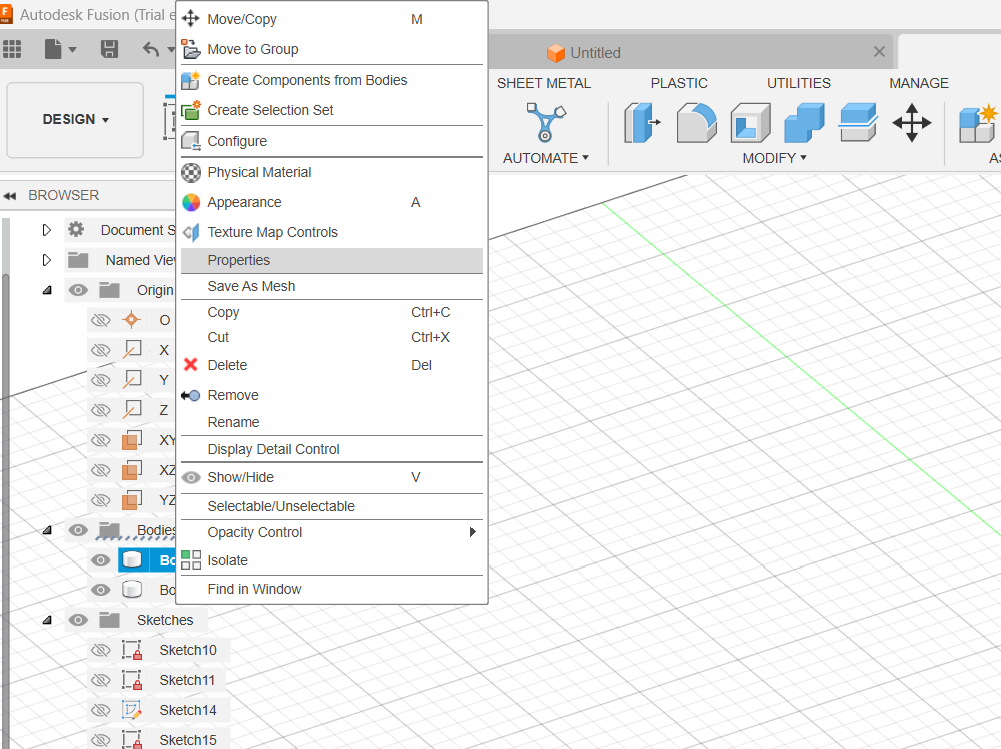Viewport: 1001px width, 749px height.
Task: Select the Shell tool
Action: coord(750,122)
